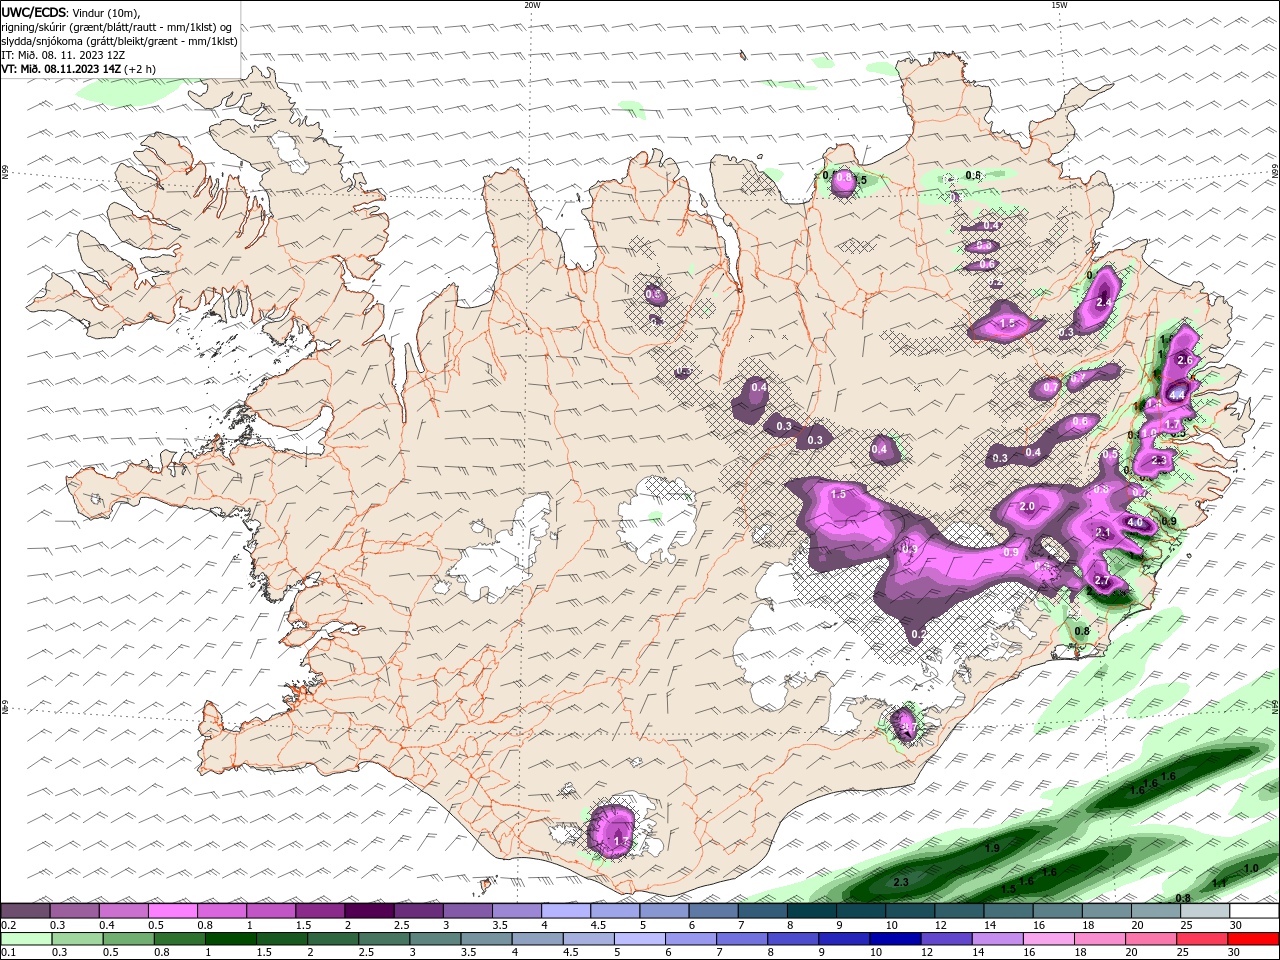Click the 2.7 snowfall value on the map
The height and width of the screenshot is (960, 1280).
pos(1103,581)
